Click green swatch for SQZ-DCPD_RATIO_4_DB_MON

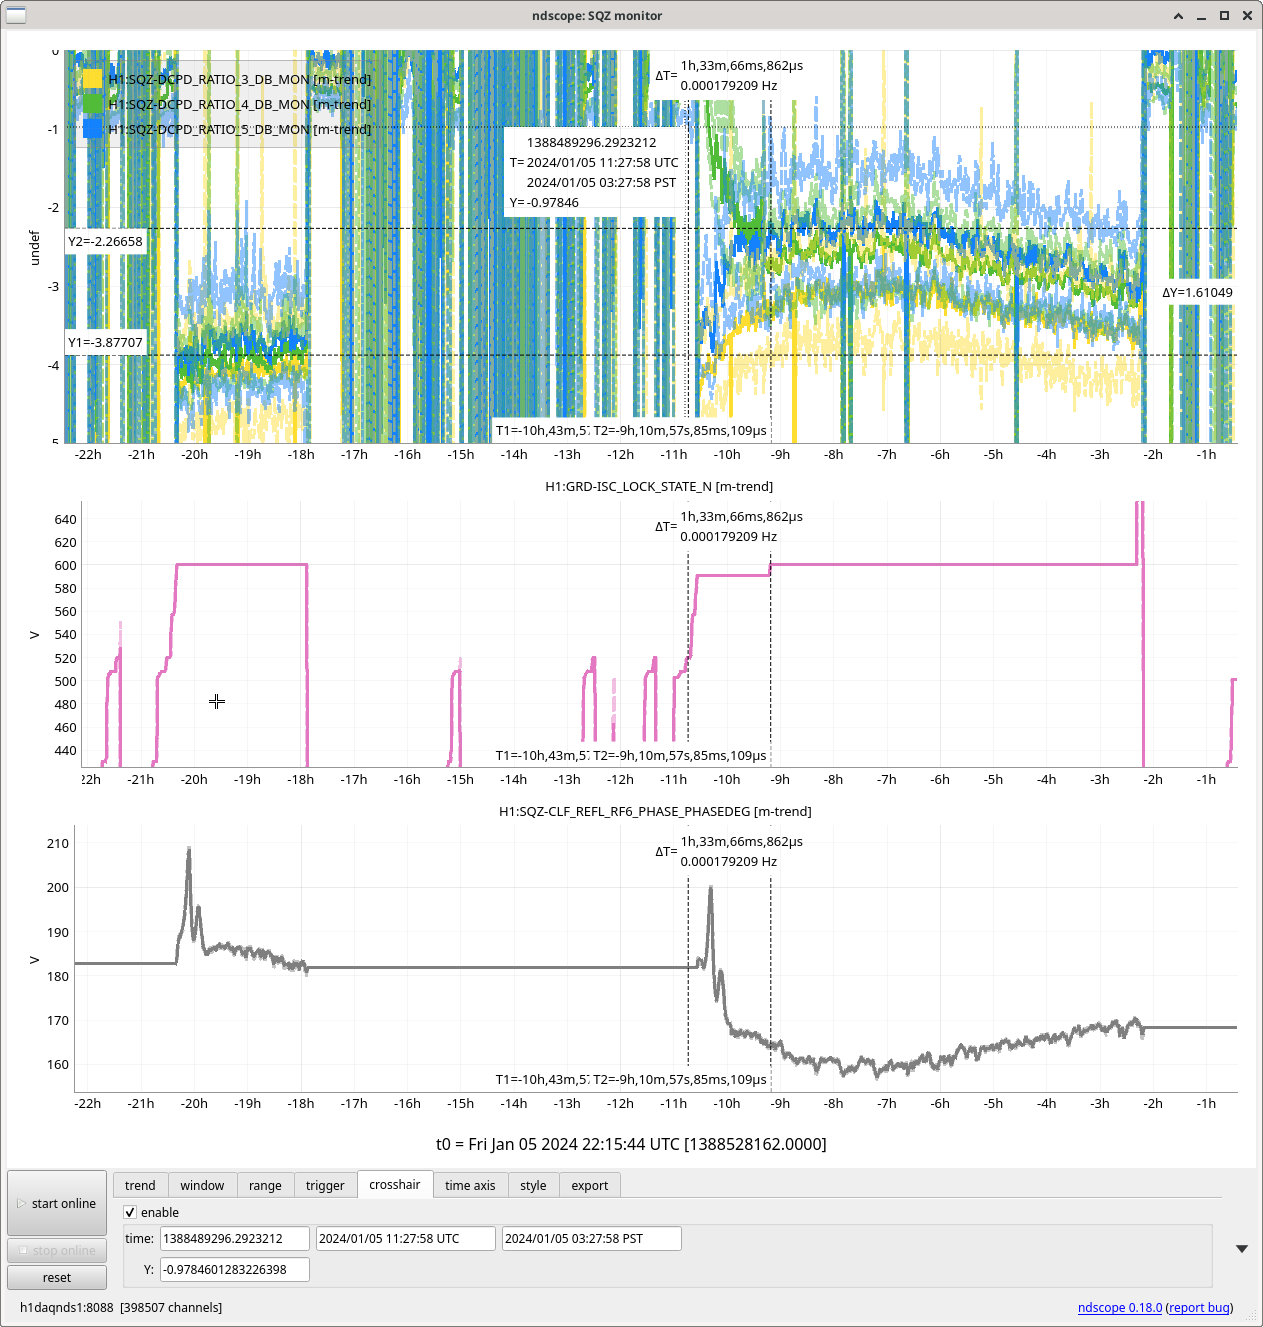pyautogui.click(x=92, y=104)
